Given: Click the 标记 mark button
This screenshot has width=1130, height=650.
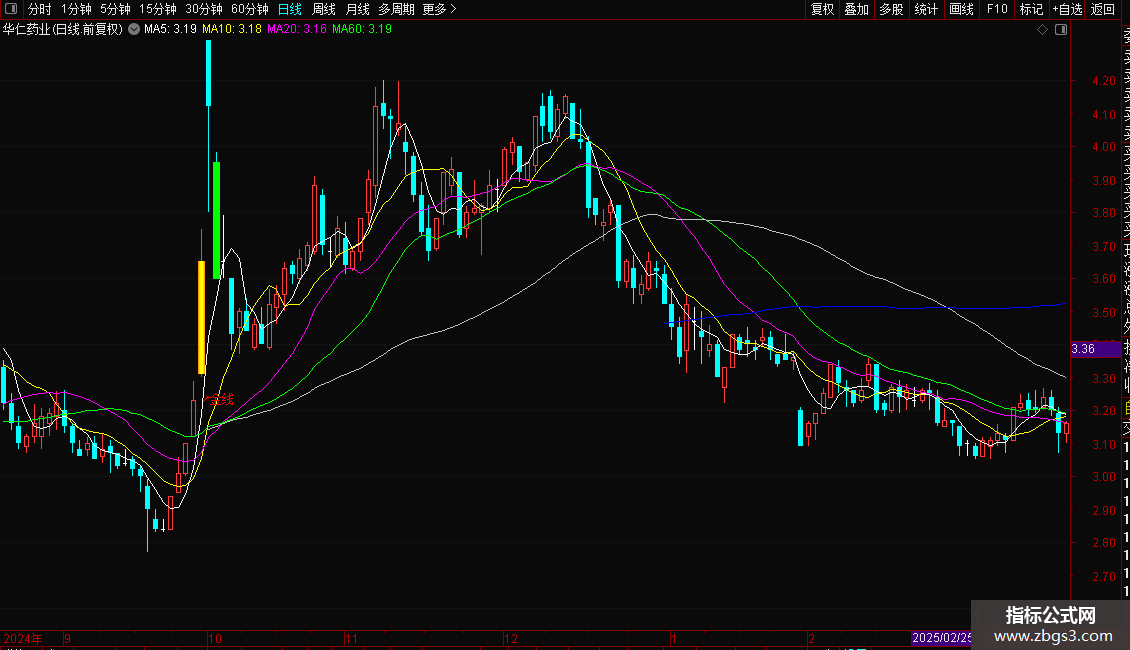Looking at the screenshot, I should click(1031, 9).
